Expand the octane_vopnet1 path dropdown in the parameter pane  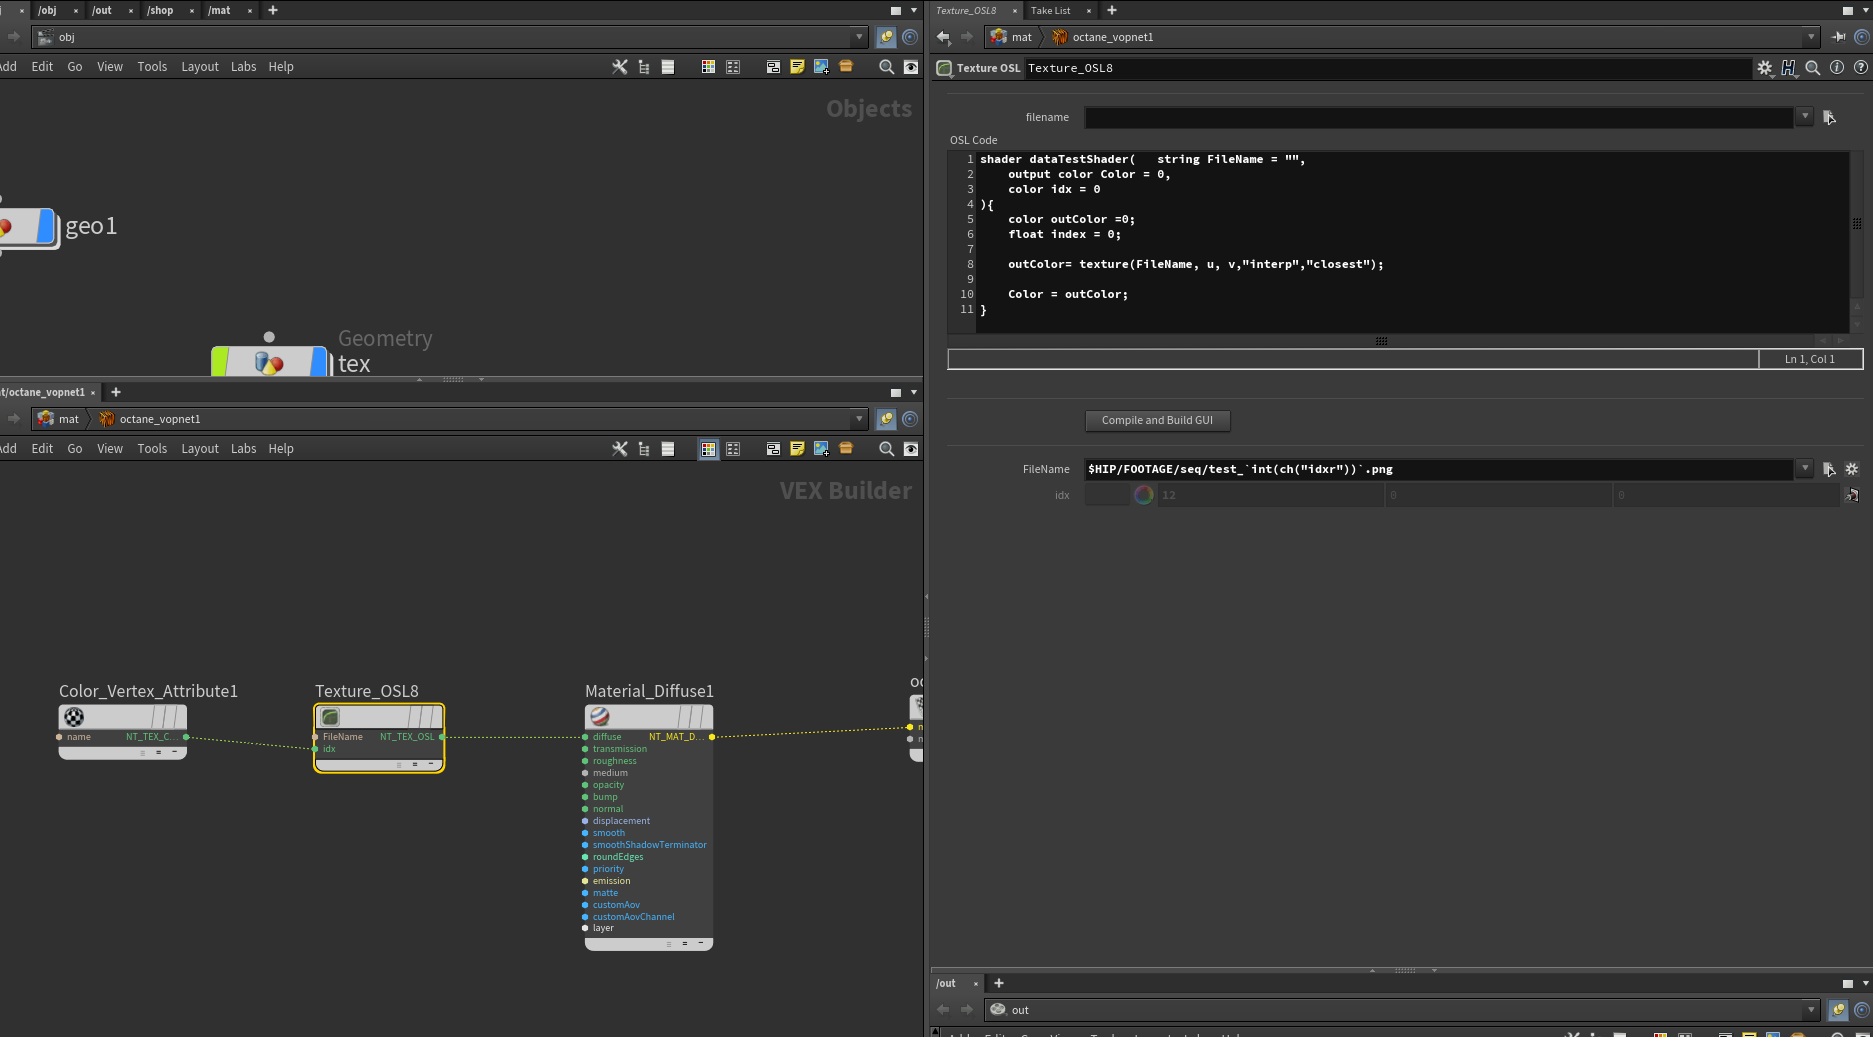tap(1811, 37)
